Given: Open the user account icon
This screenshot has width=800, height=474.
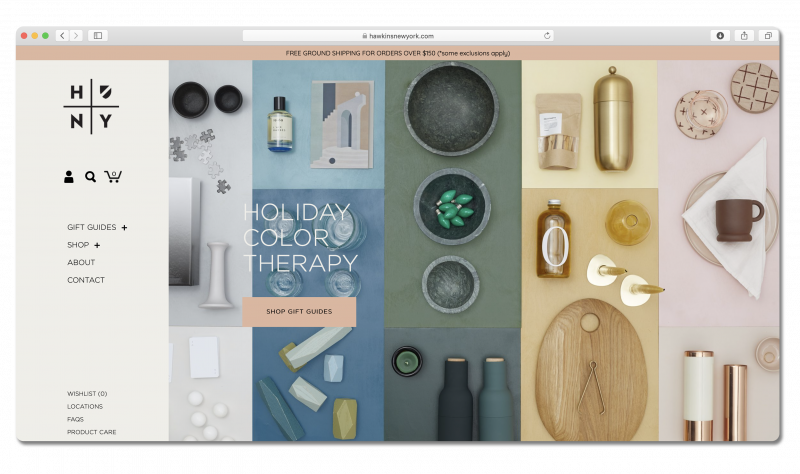Looking at the screenshot, I should pos(69,177).
